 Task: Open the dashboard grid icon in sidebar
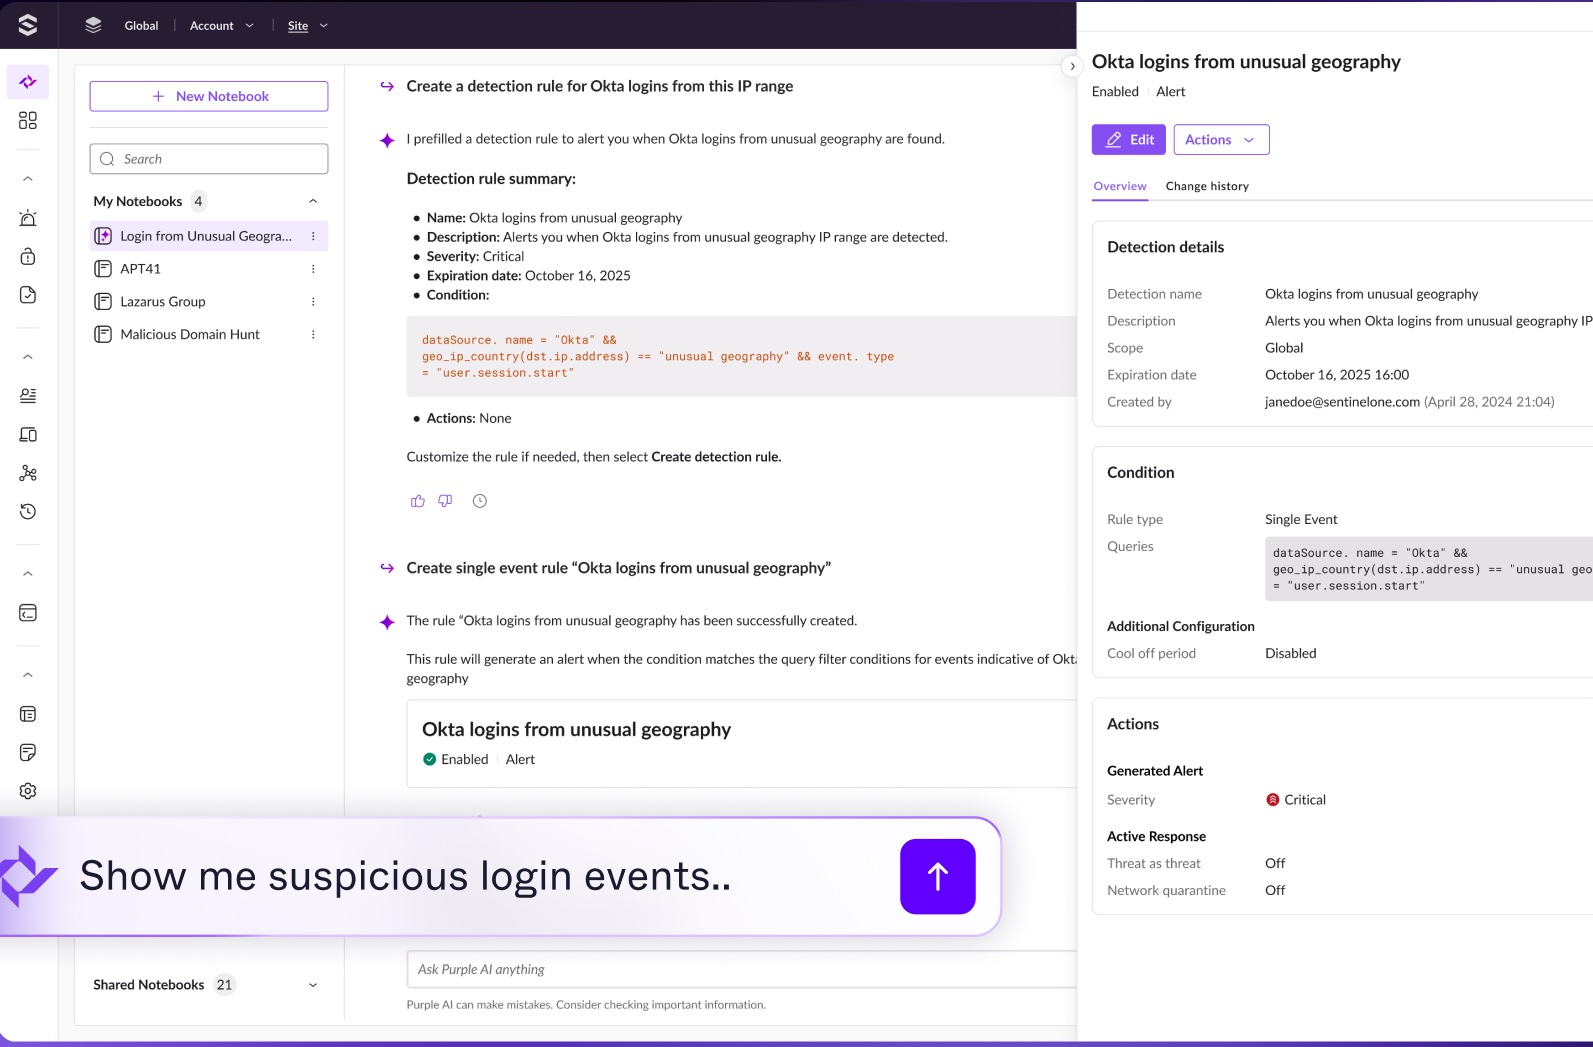coord(28,120)
